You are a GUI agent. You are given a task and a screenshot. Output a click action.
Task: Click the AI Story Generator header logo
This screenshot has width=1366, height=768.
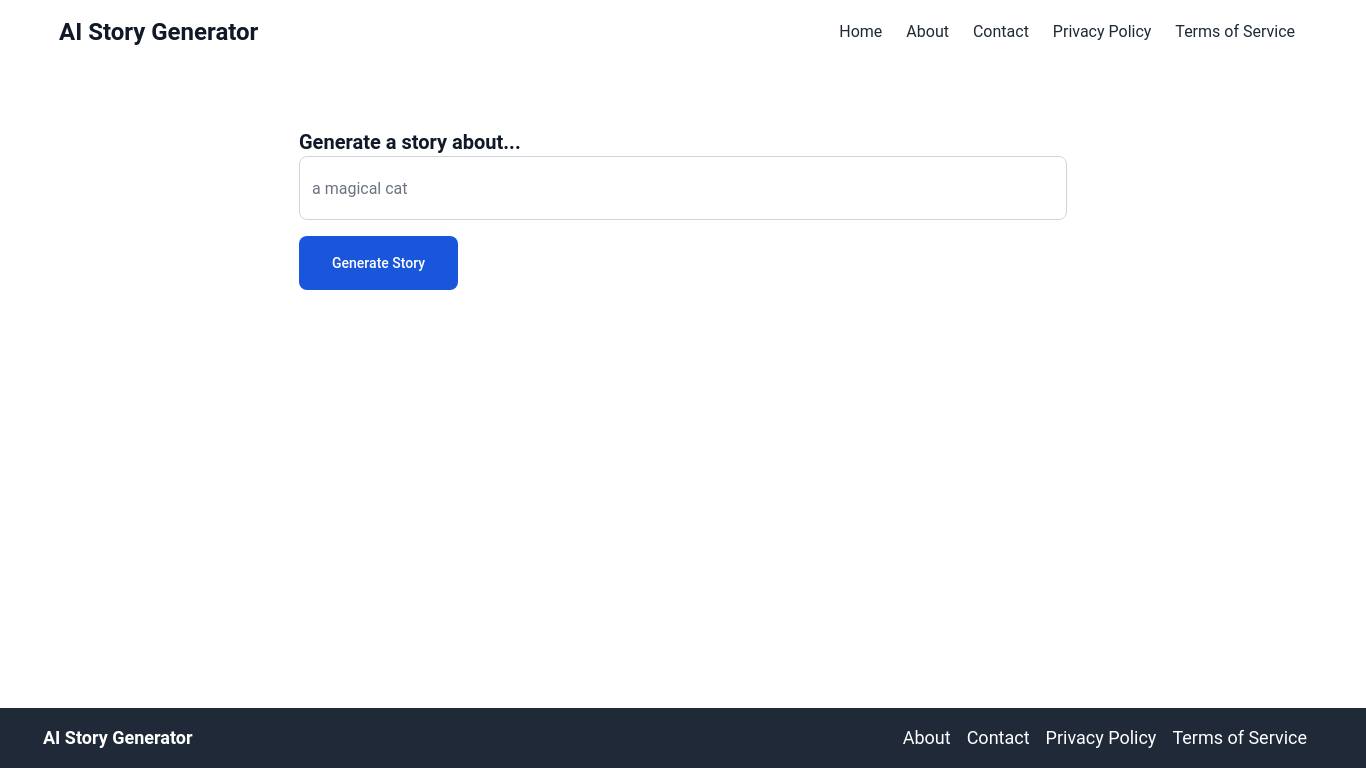coord(158,32)
